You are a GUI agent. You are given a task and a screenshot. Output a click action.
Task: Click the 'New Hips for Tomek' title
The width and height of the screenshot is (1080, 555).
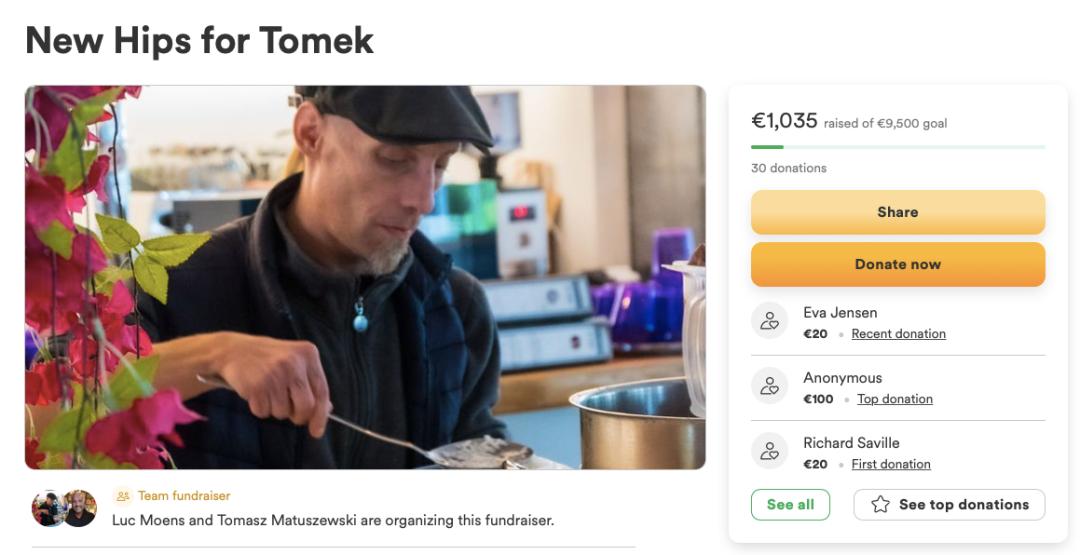[x=199, y=41]
